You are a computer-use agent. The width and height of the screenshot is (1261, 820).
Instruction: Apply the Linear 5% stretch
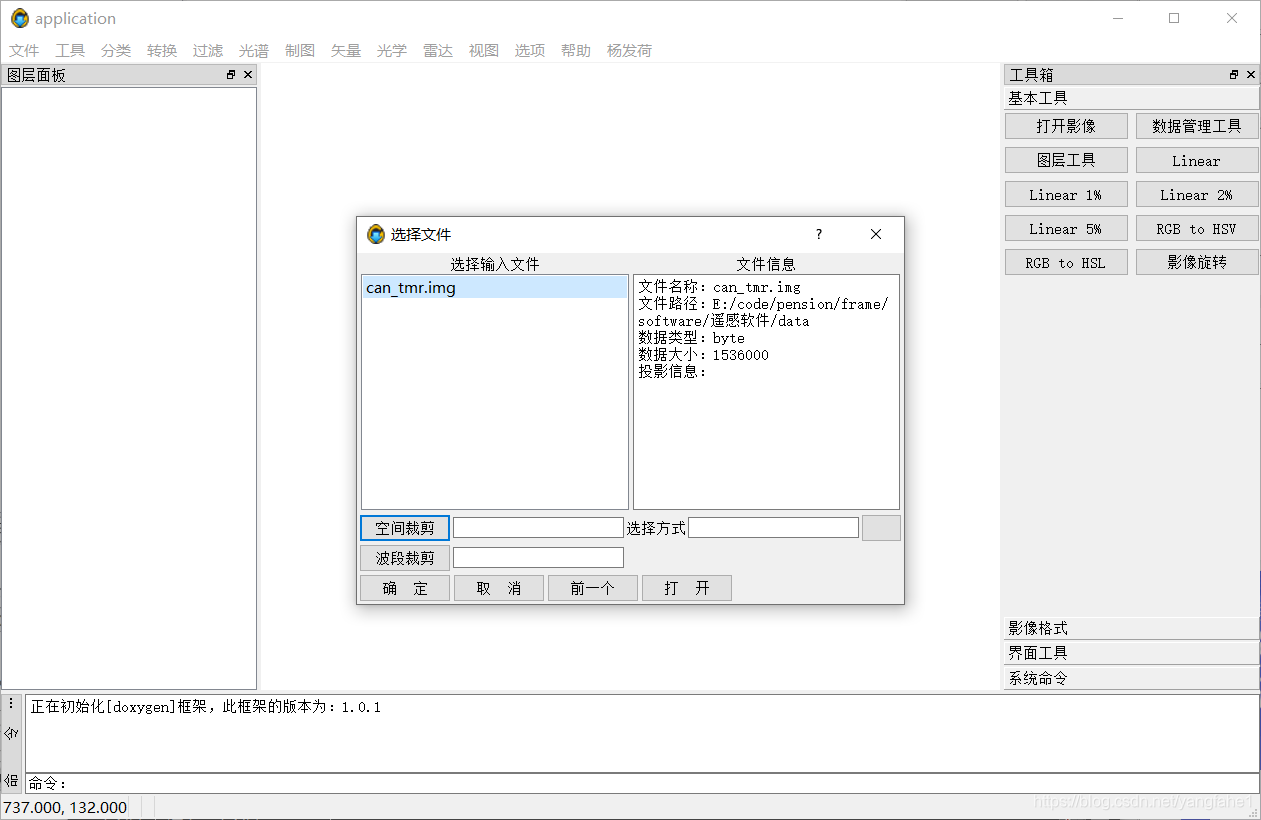[1066, 228]
